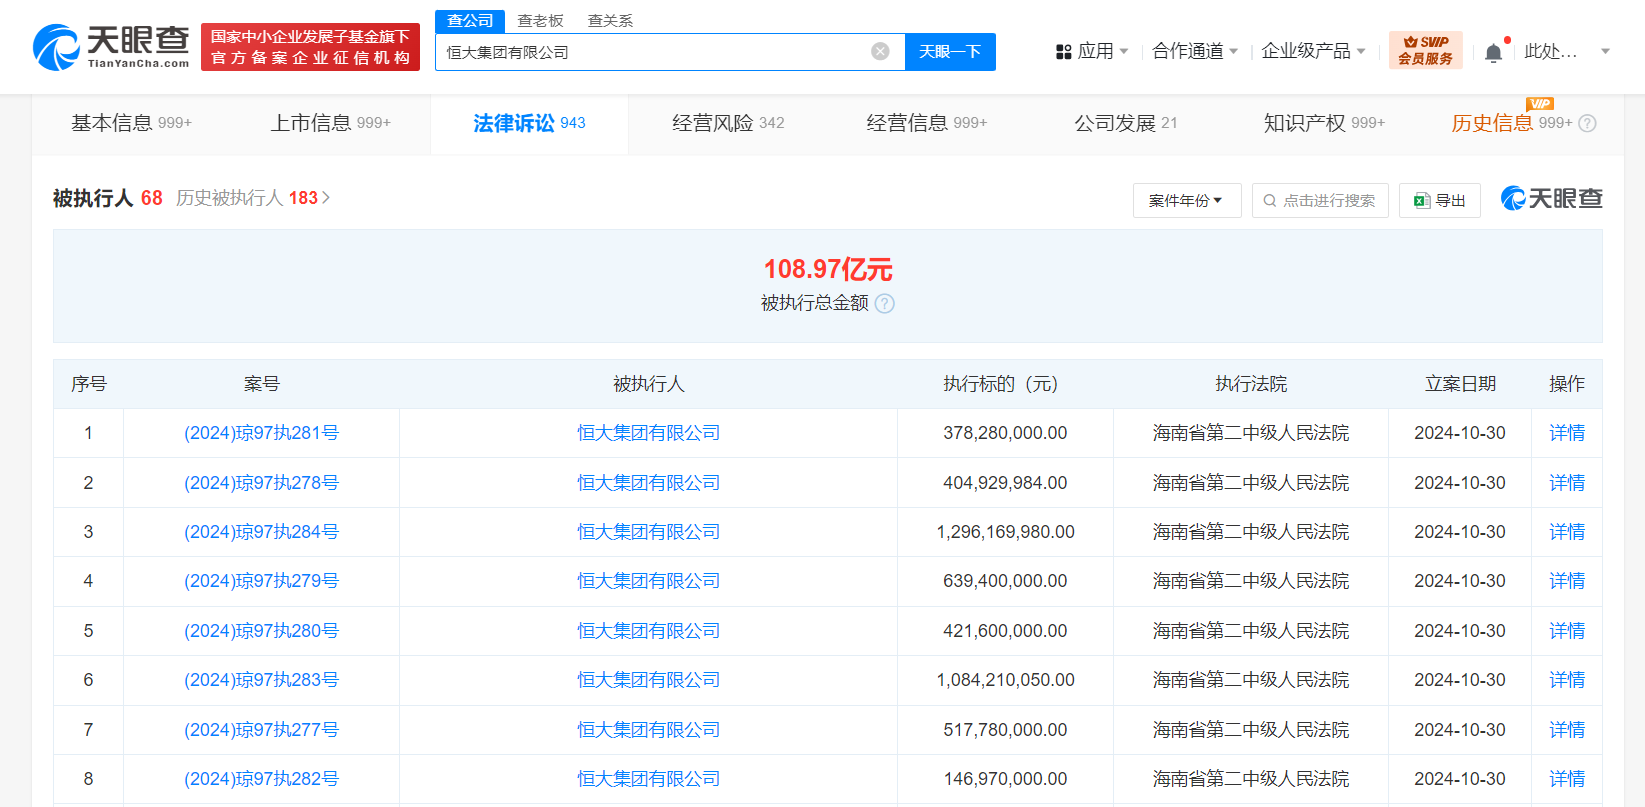
Task: Expand the 企业级产品 dropdown menu
Action: pyautogui.click(x=1313, y=51)
